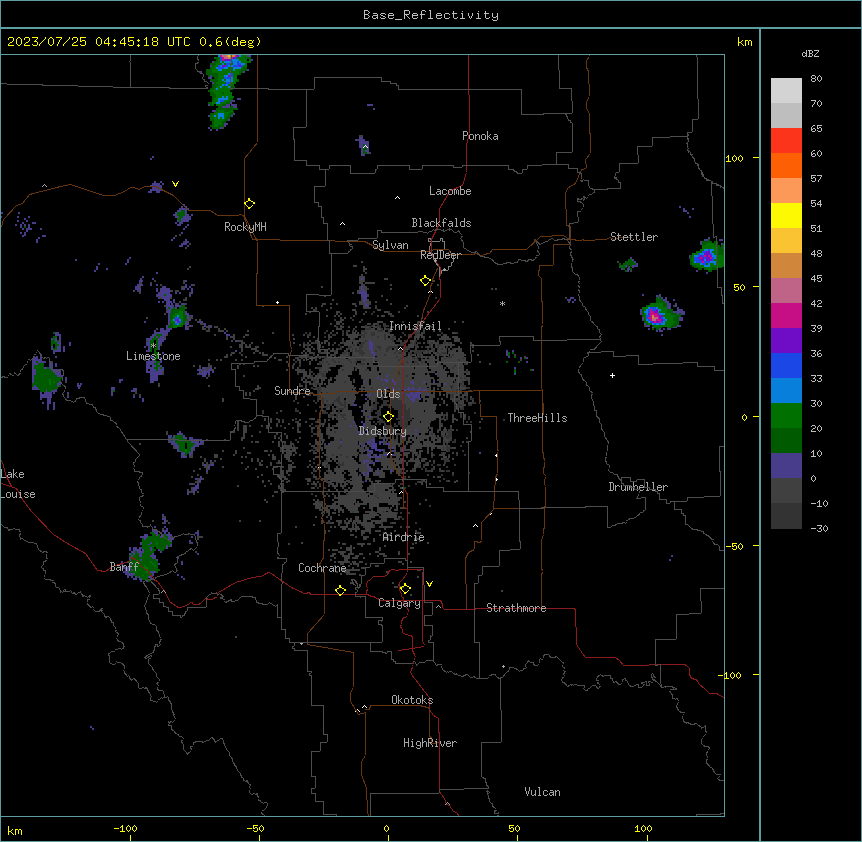Click the white plus marker west of Drumheller

pos(612,375)
